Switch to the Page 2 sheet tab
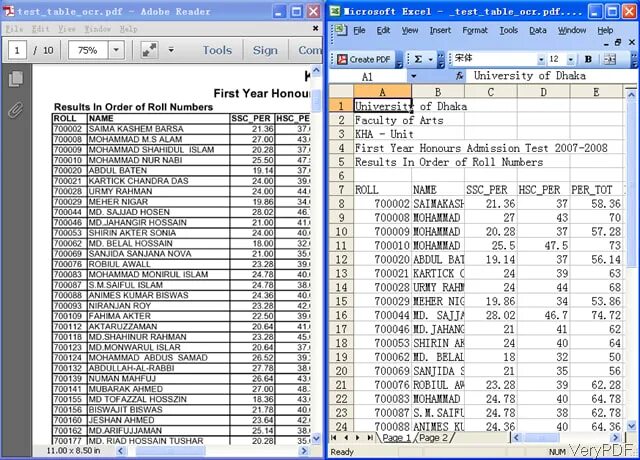This screenshot has height=460, width=640. click(433, 438)
